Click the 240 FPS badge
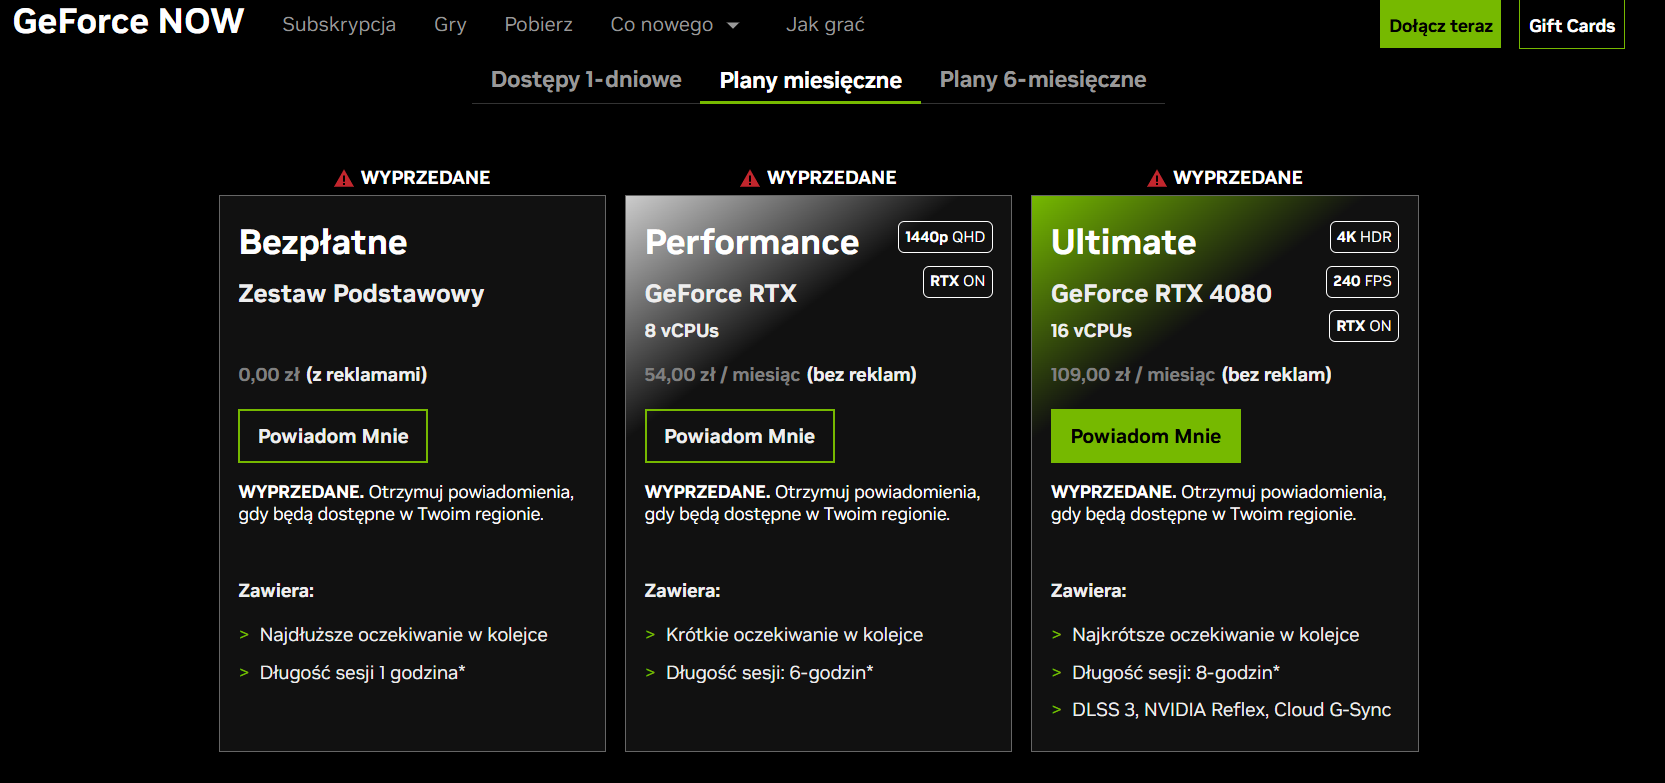This screenshot has height=783, width=1665. tap(1362, 281)
